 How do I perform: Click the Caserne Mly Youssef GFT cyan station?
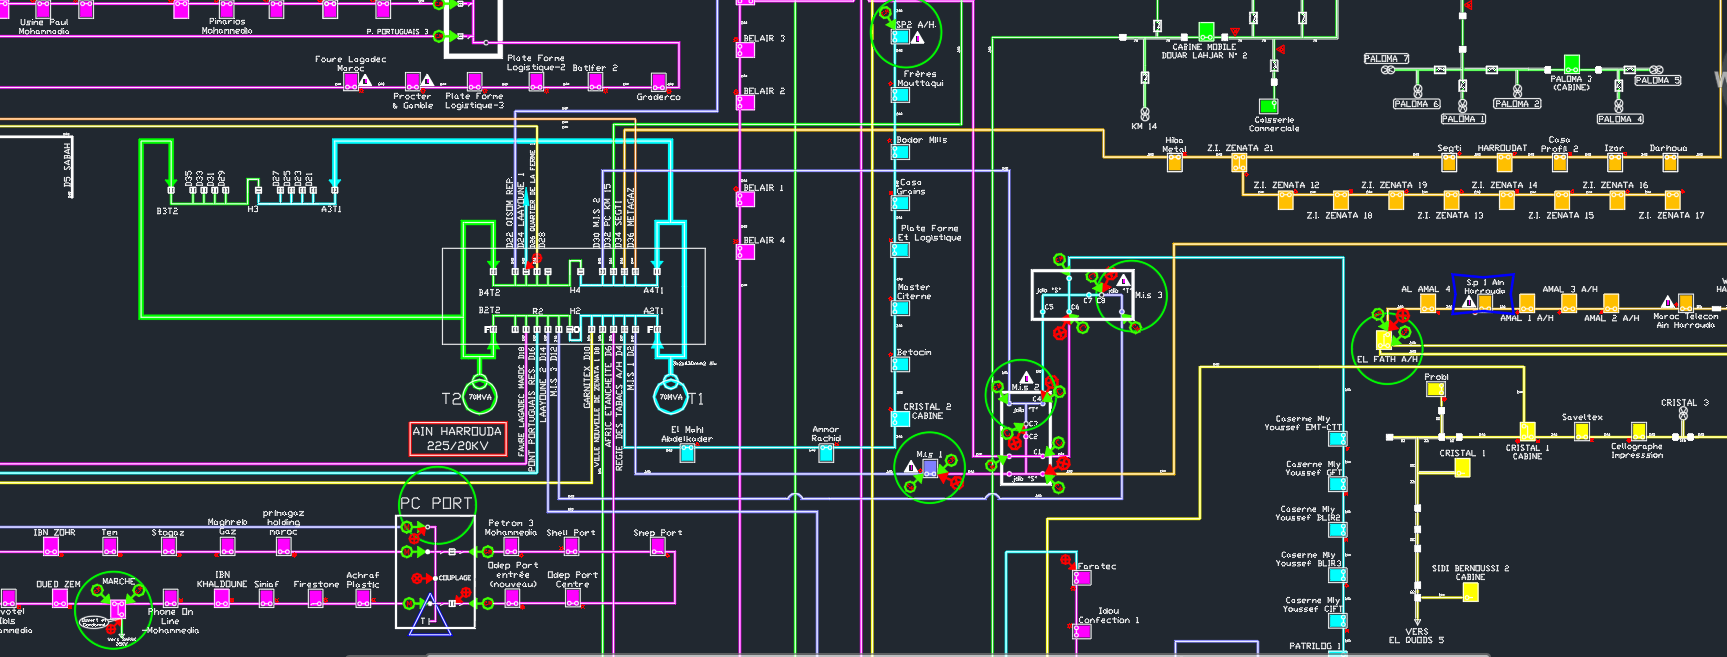1337,483
